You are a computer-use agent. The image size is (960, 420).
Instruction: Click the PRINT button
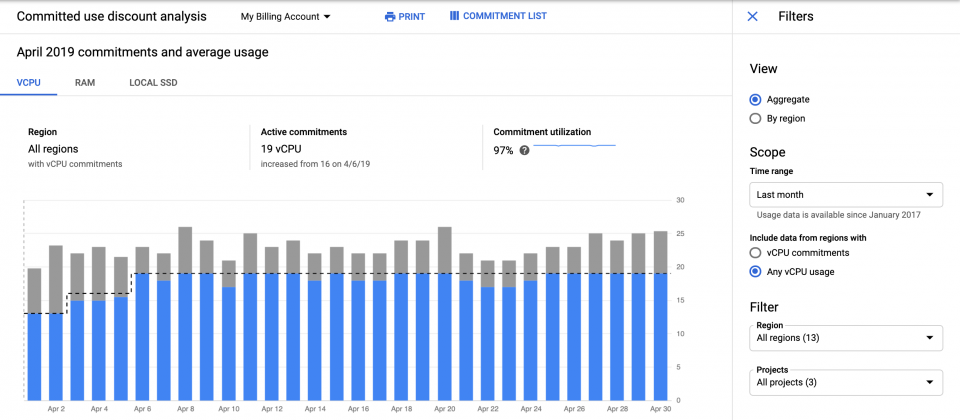pos(405,17)
